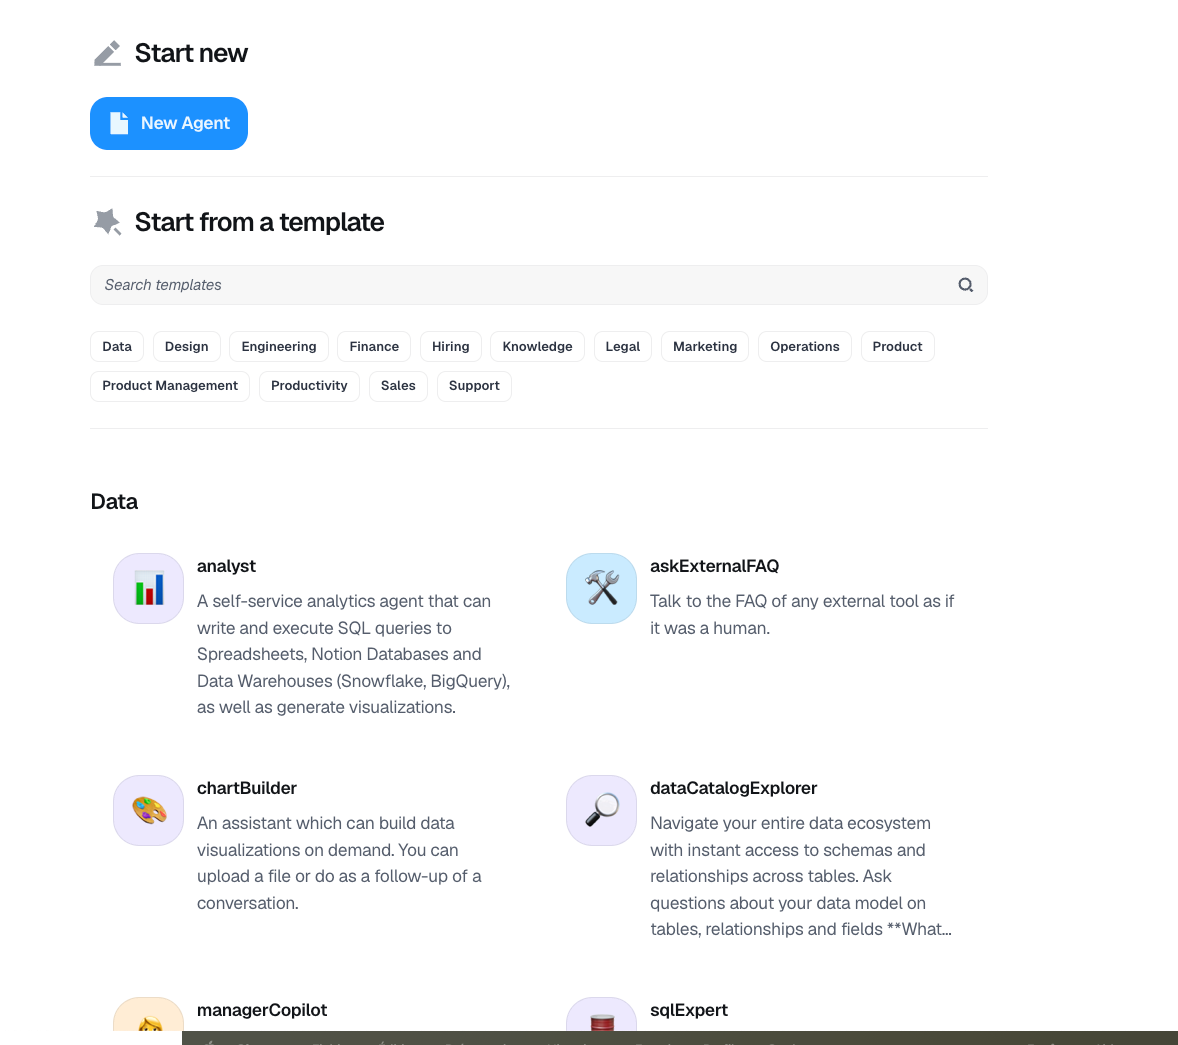Select the Operations category filter
1178x1045 pixels.
click(x=805, y=346)
